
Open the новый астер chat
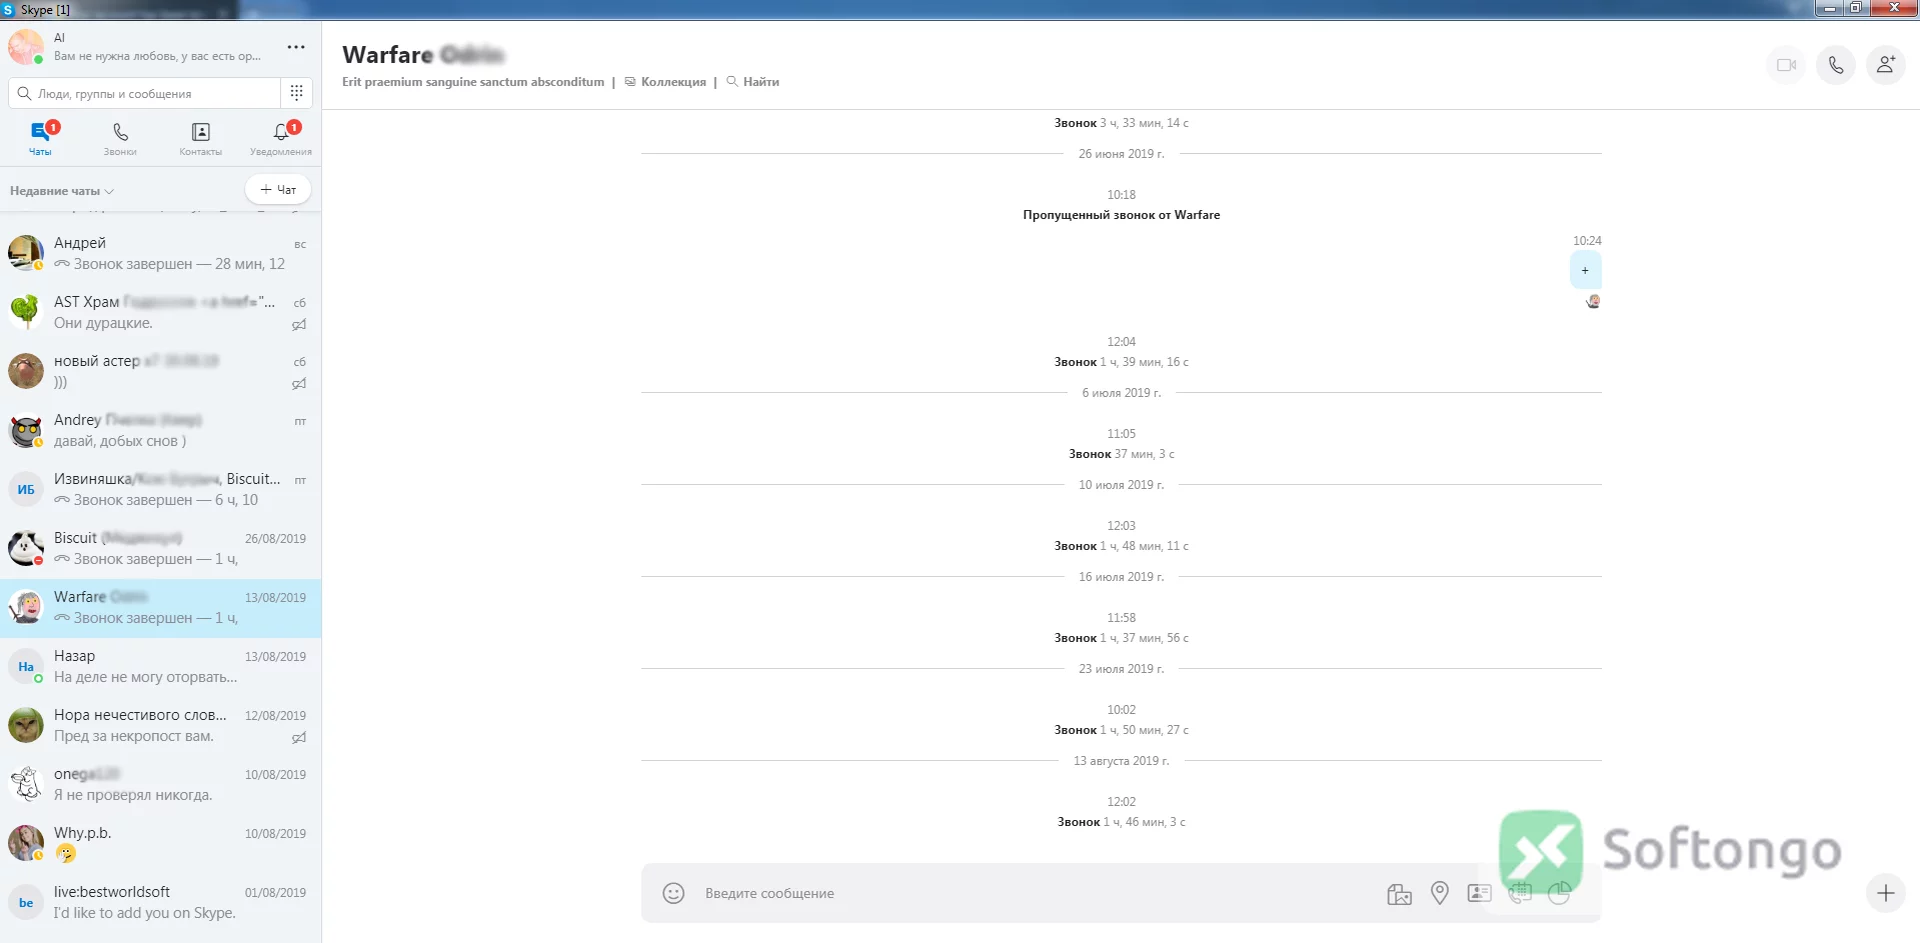[x=160, y=372]
